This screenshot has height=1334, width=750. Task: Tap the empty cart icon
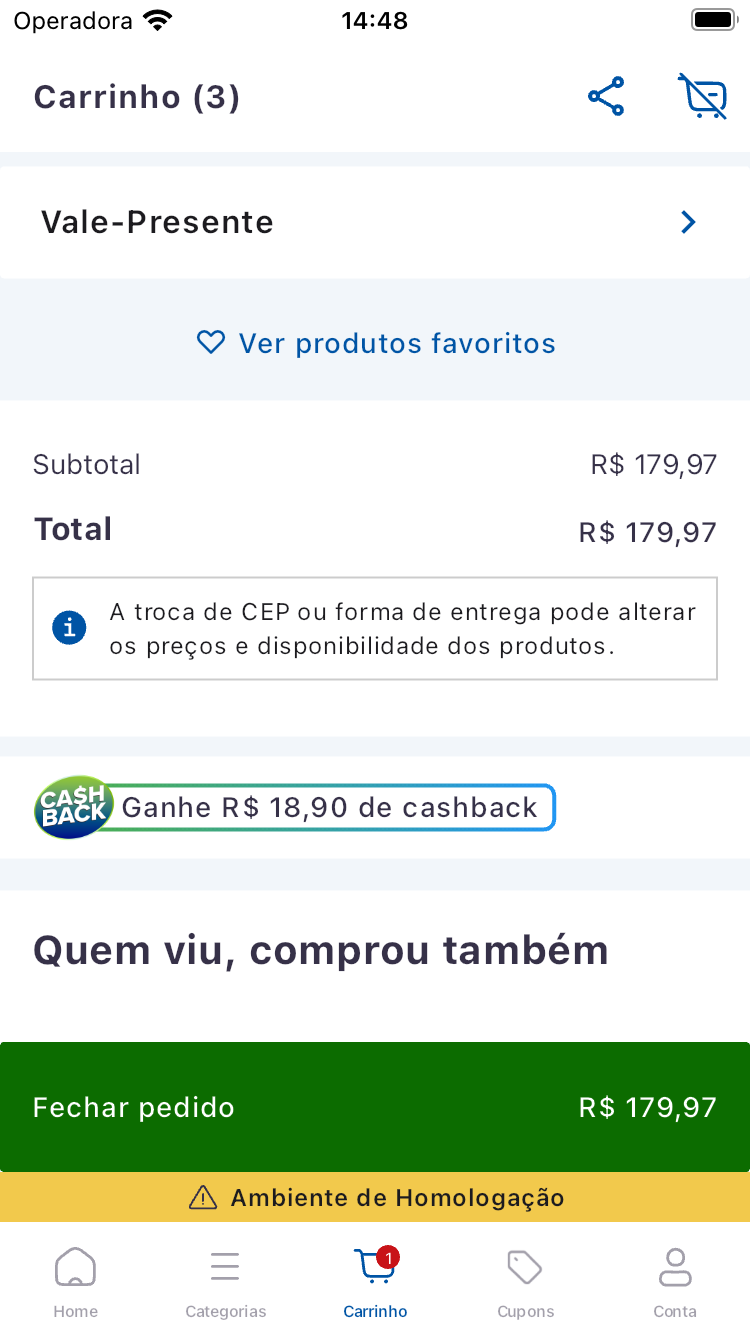pos(702,97)
